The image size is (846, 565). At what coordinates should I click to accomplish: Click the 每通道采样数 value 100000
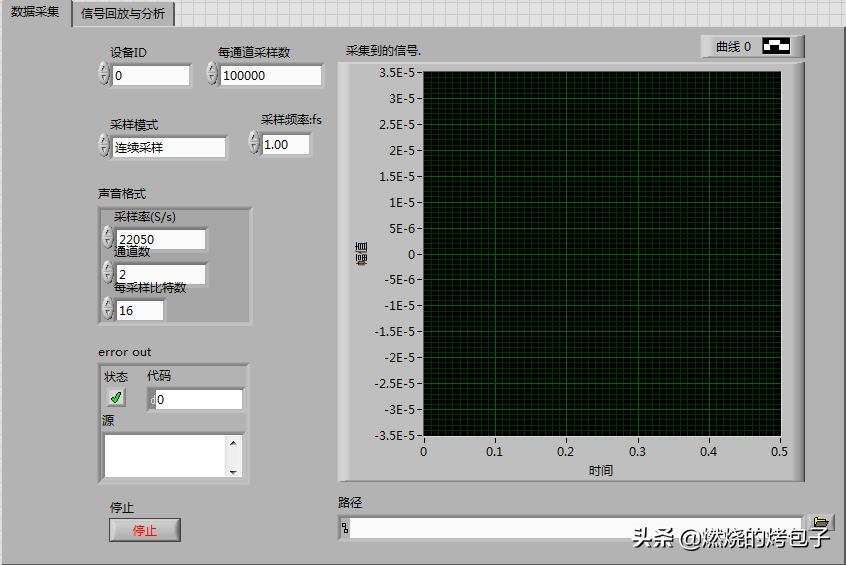pyautogui.click(x=271, y=76)
